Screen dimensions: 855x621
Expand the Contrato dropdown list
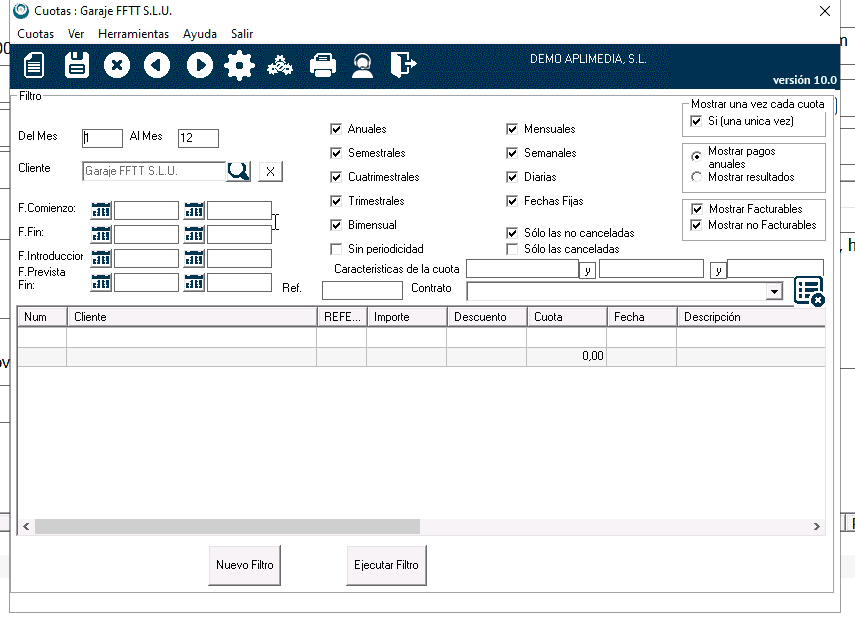(x=773, y=291)
